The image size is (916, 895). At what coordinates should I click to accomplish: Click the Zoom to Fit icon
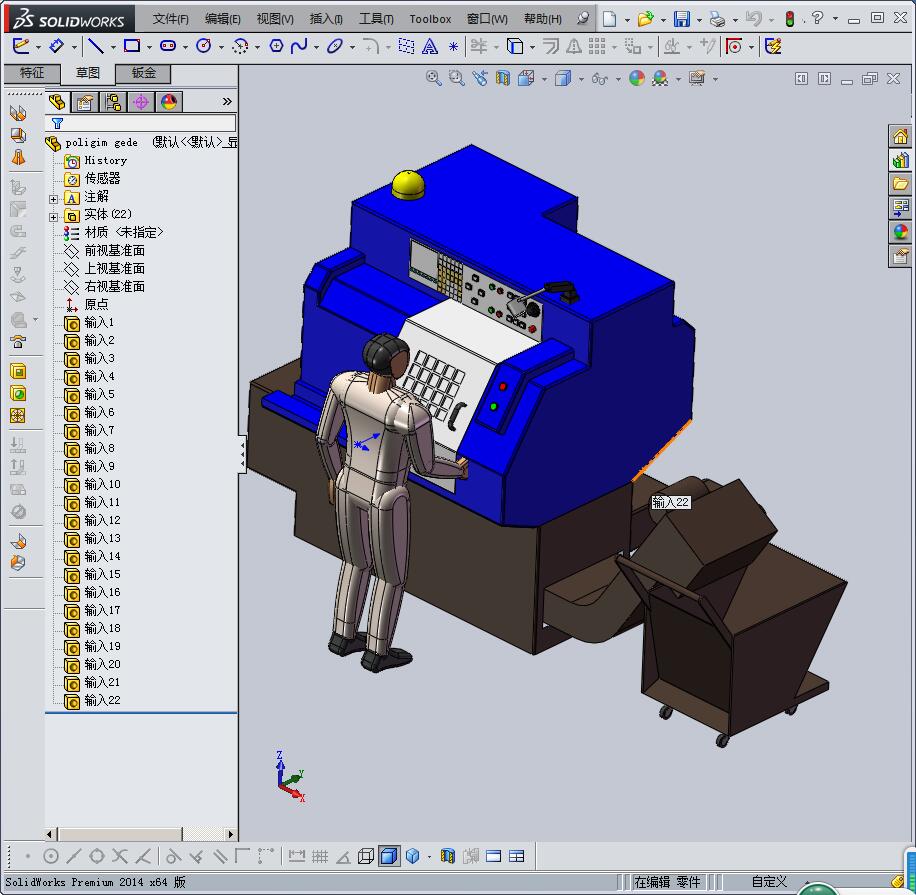click(x=432, y=78)
